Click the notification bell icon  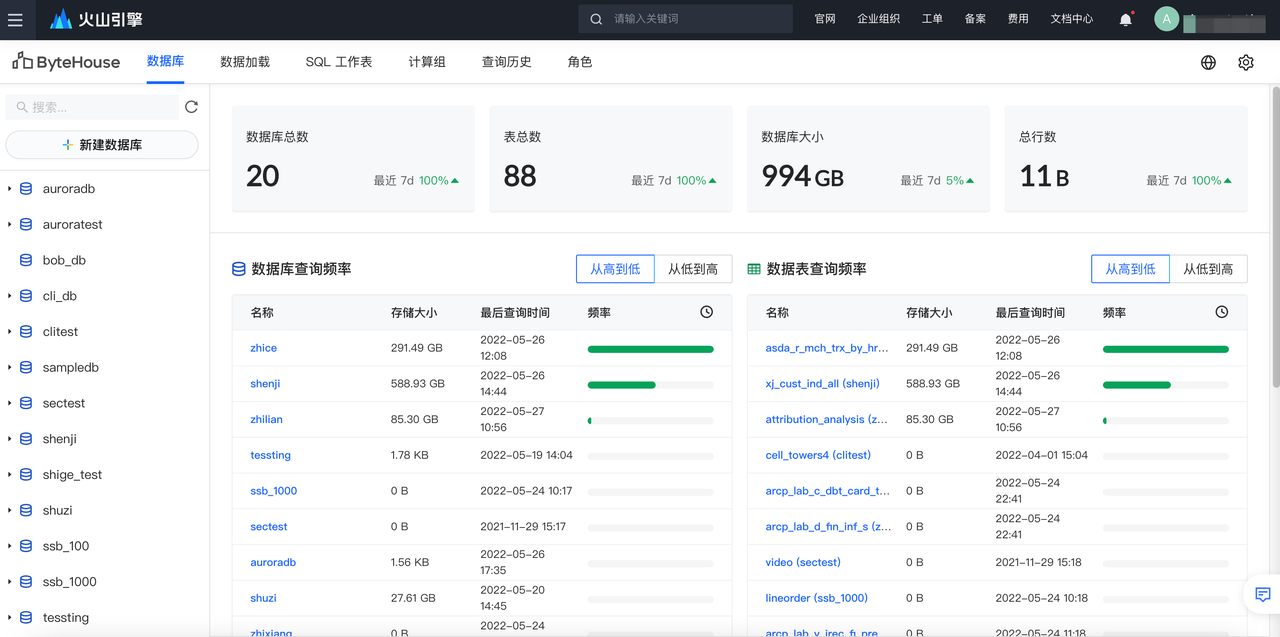(1125, 19)
